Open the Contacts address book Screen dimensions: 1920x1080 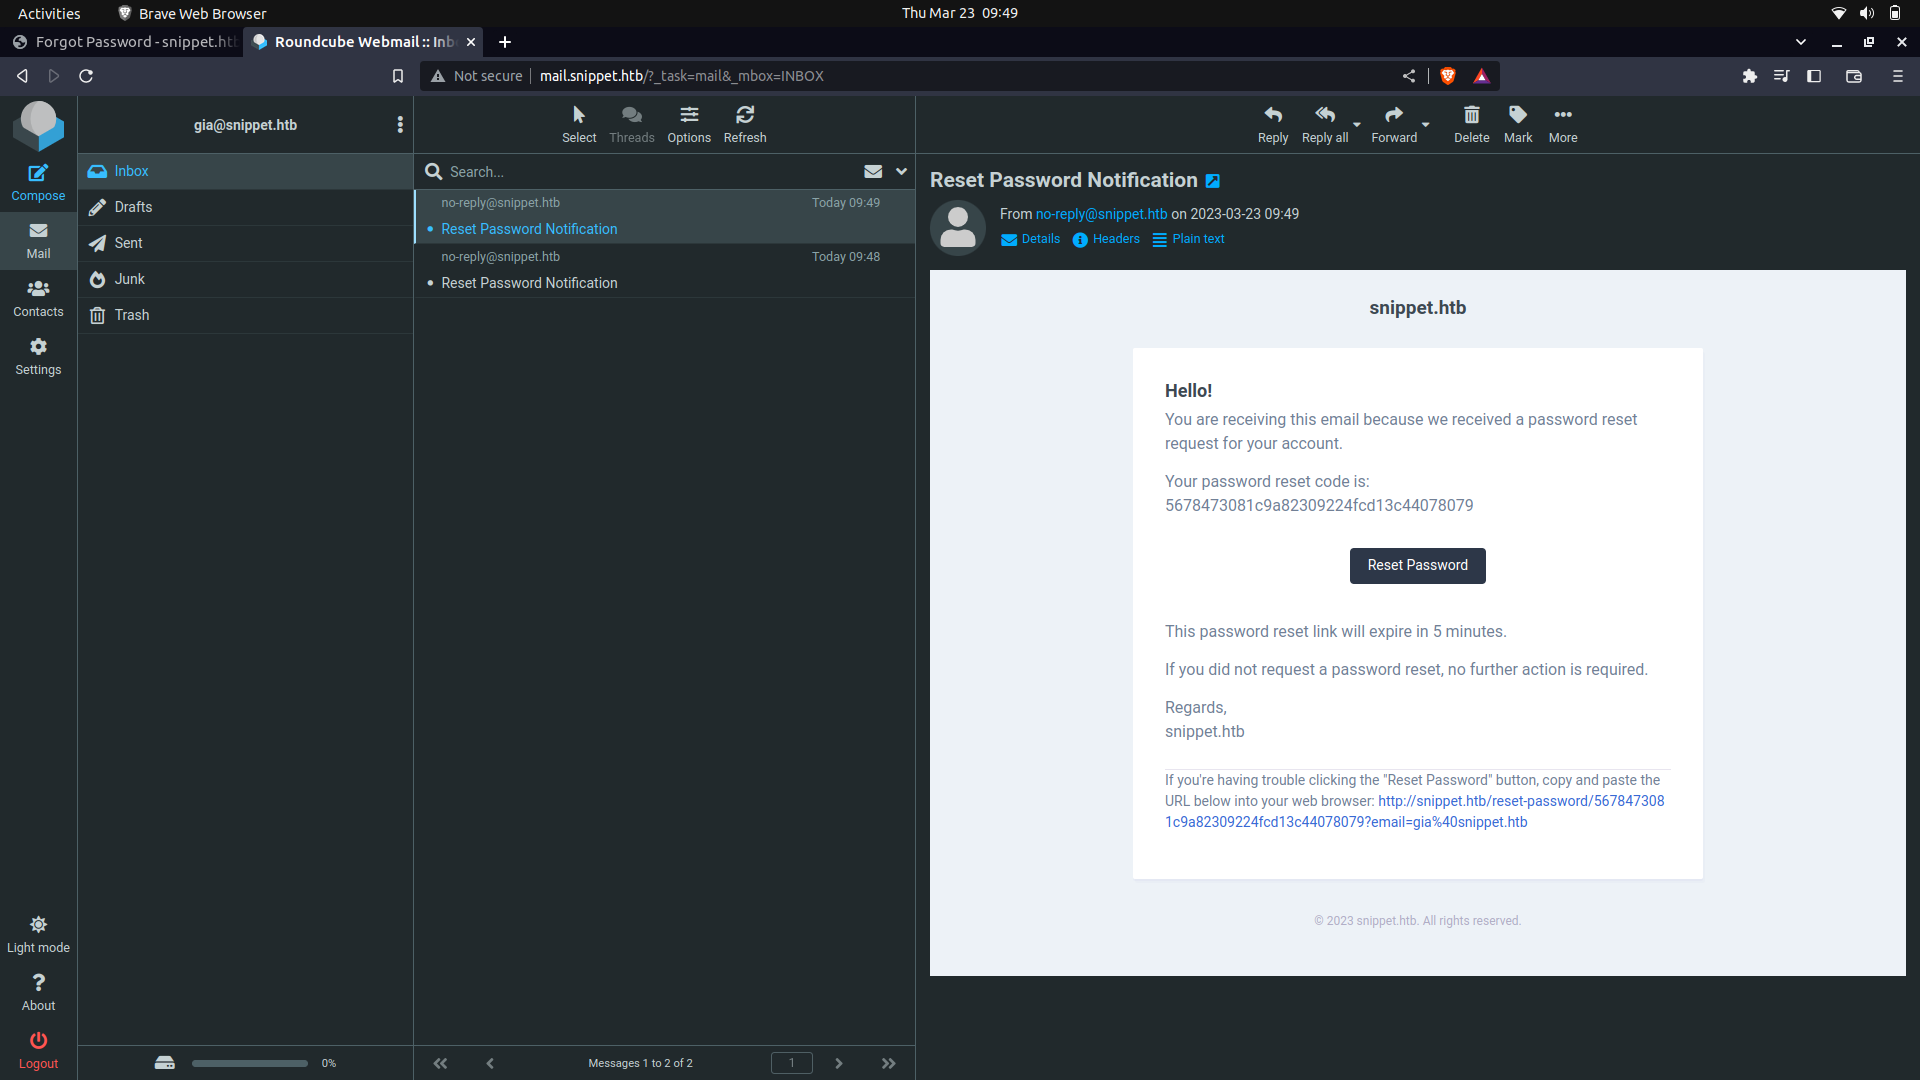pyautogui.click(x=38, y=297)
